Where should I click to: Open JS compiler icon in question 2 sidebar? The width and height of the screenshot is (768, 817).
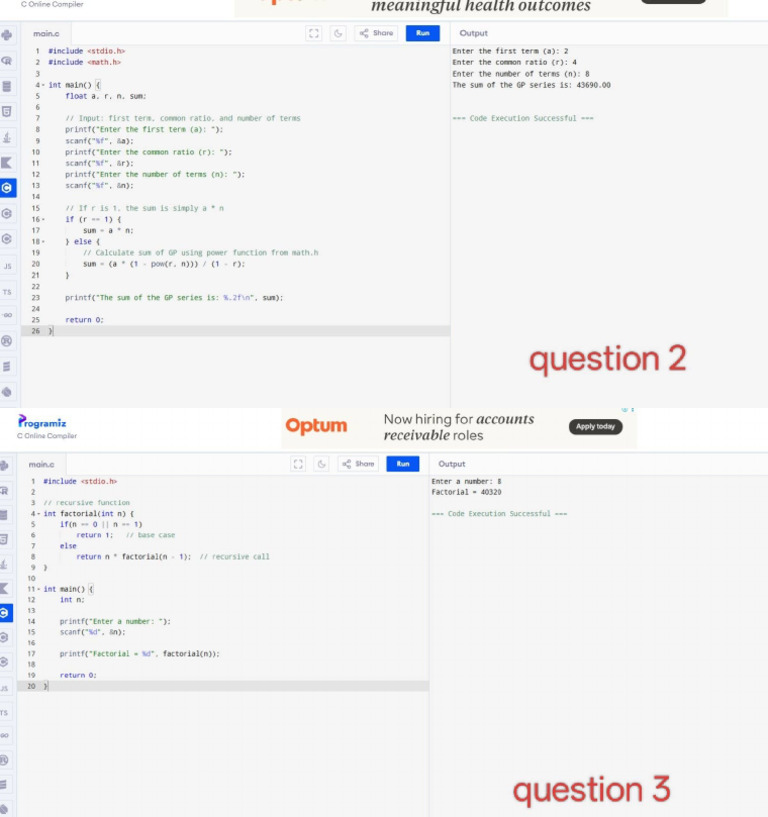tap(7, 266)
